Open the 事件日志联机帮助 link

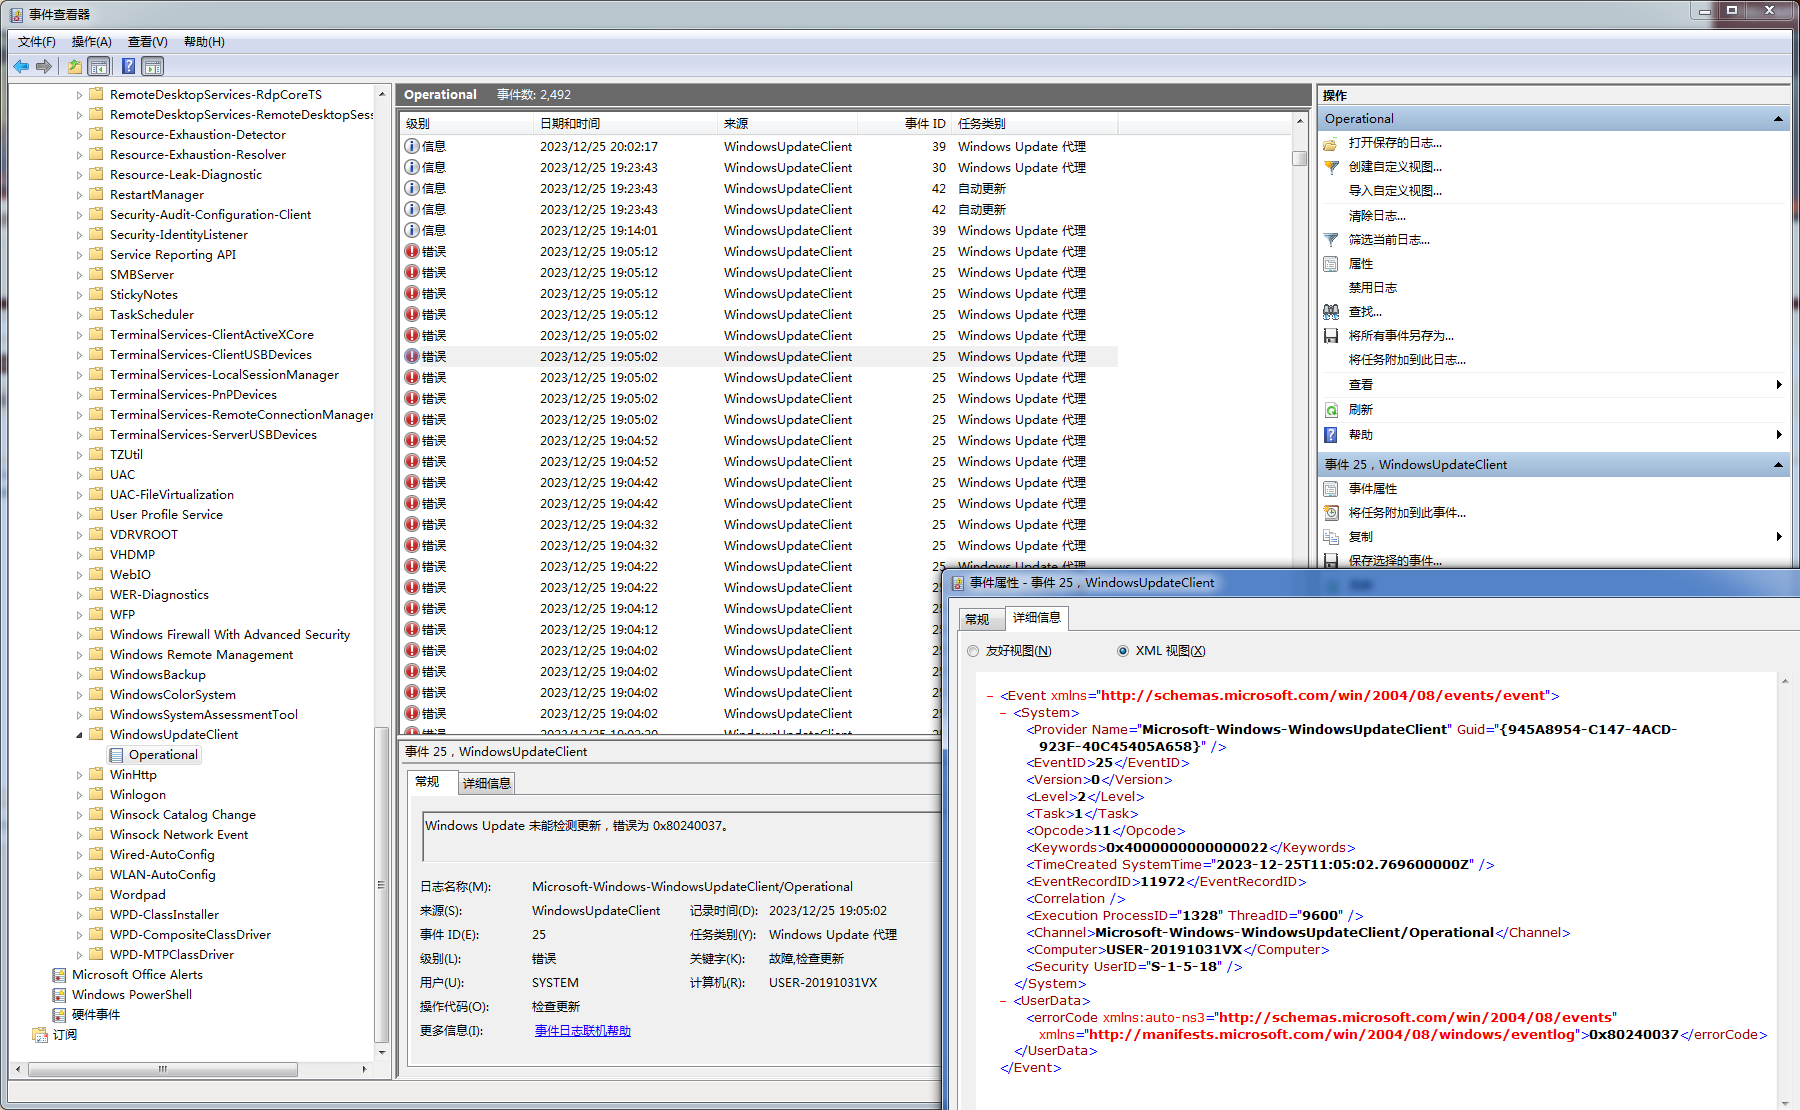point(582,1031)
